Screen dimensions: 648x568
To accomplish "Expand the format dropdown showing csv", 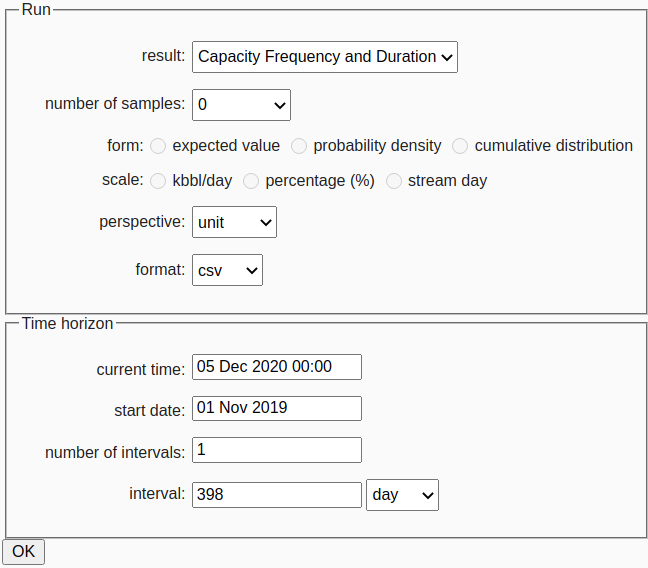I will pyautogui.click(x=227, y=270).
